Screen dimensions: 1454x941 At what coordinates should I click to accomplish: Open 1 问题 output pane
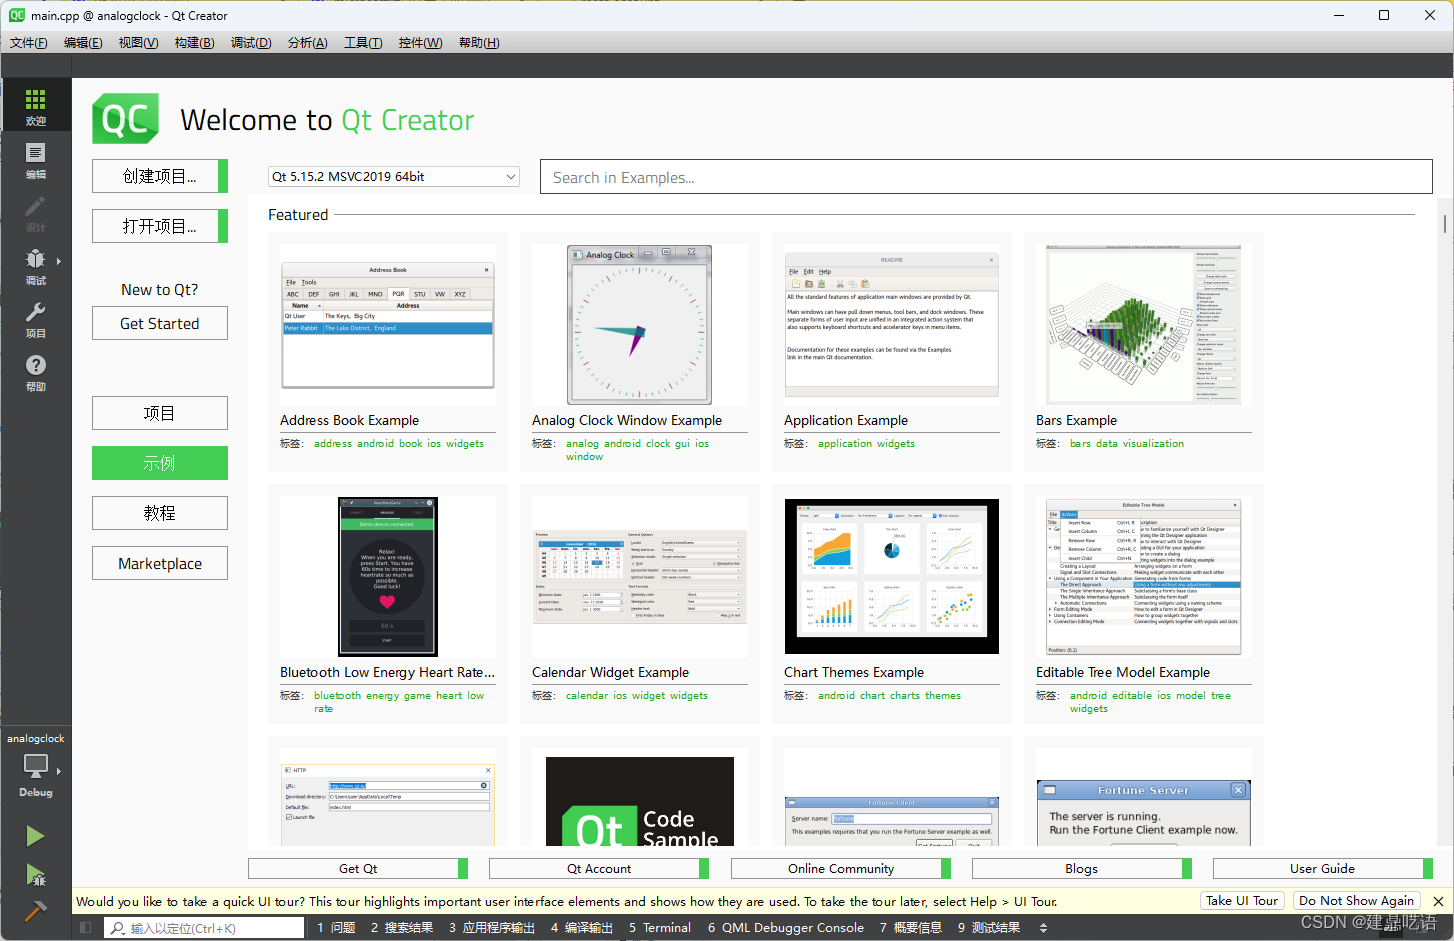(336, 928)
